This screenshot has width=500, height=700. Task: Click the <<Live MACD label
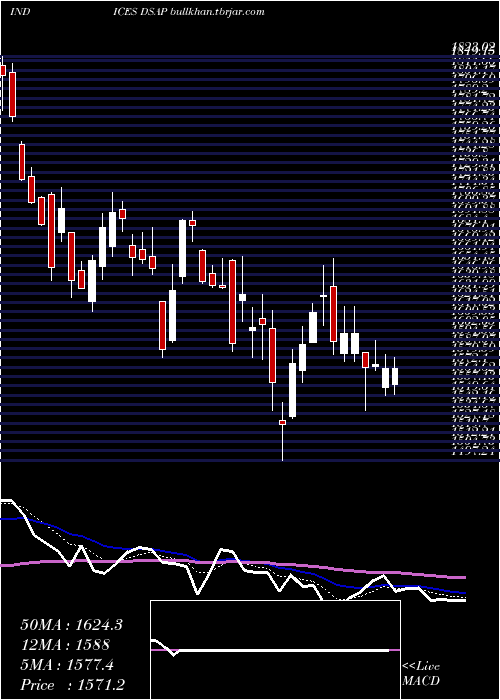(x=421, y=673)
